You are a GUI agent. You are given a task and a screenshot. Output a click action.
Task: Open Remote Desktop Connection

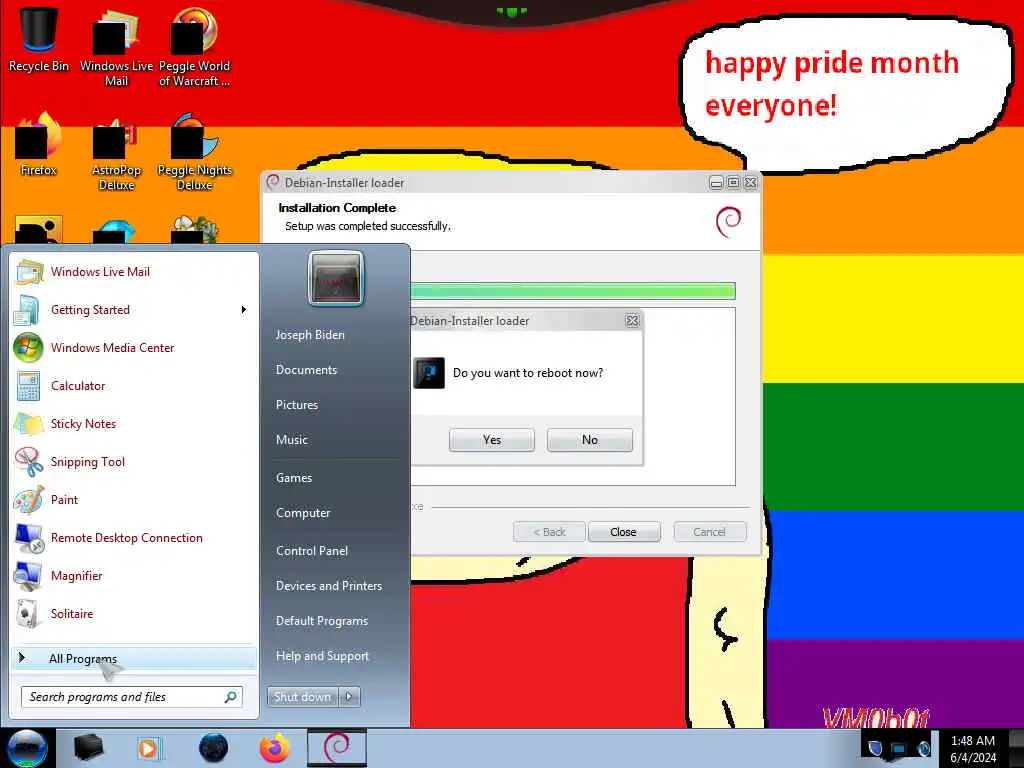pos(134,537)
